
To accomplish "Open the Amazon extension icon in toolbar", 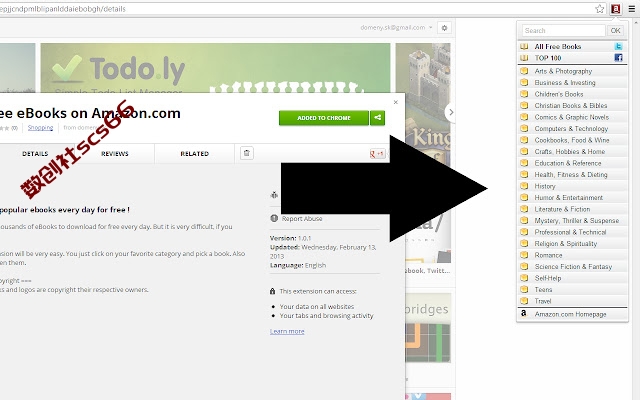I will point(616,9).
